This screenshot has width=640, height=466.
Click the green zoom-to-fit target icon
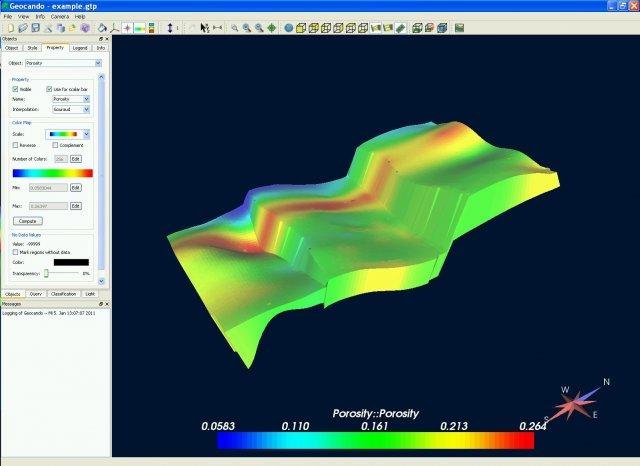[x=271, y=28]
